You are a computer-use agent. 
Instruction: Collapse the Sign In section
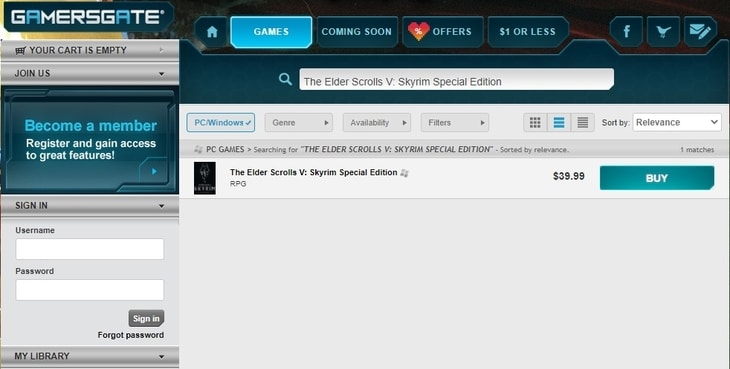coord(90,206)
